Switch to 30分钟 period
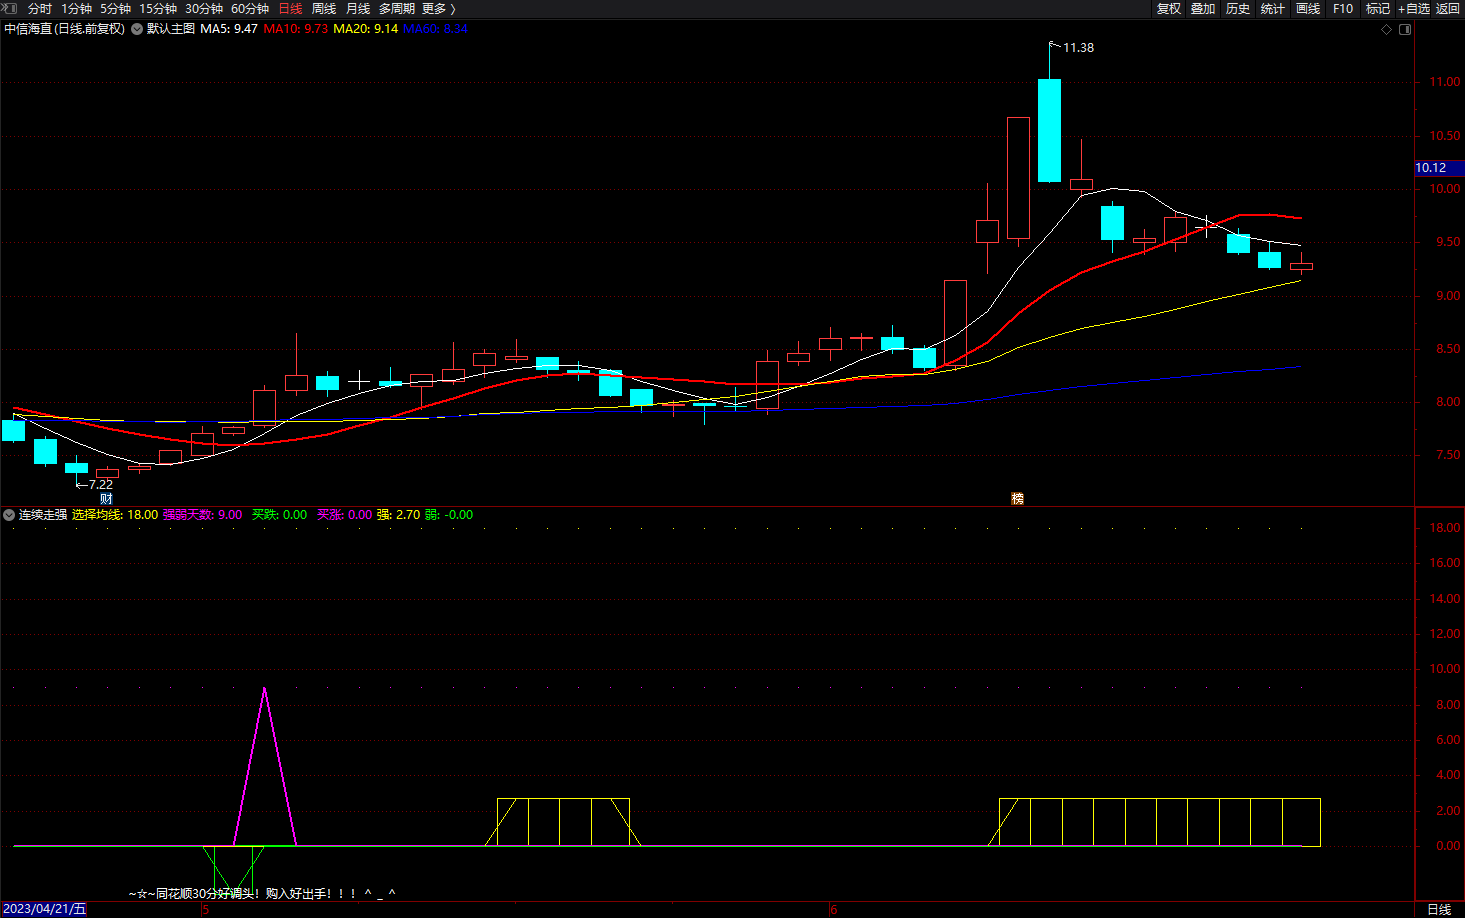Viewport: 1465px width, 918px height. click(x=204, y=8)
